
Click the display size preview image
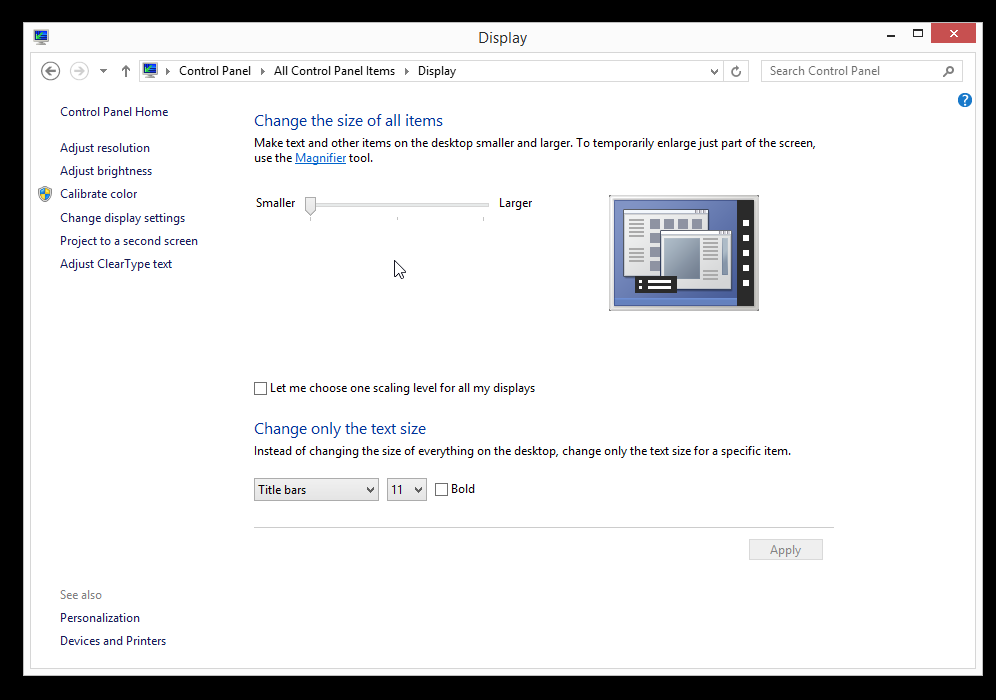pos(683,253)
